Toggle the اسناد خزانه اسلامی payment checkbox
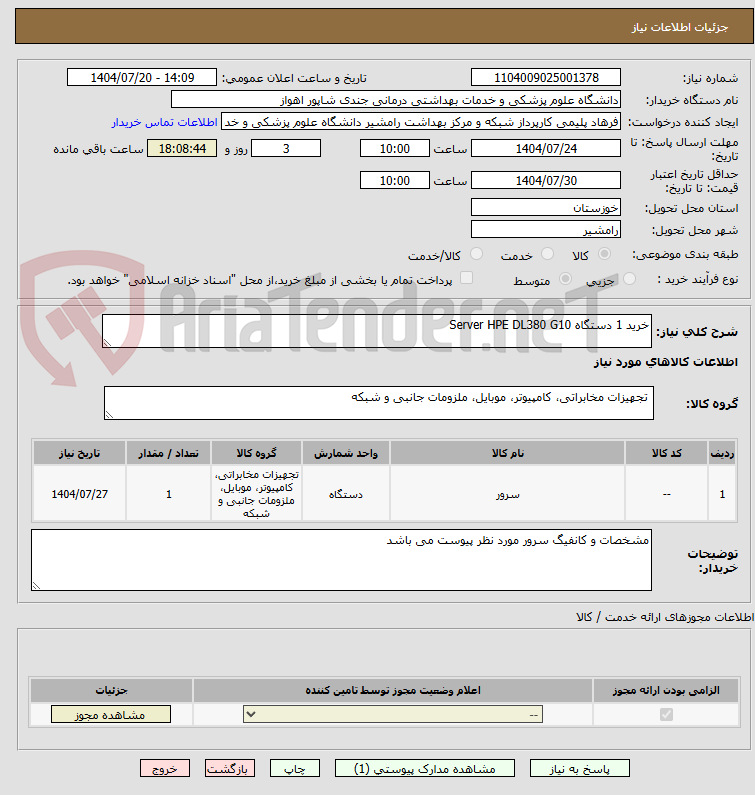This screenshot has height=795, width=755. pyautogui.click(x=466, y=278)
